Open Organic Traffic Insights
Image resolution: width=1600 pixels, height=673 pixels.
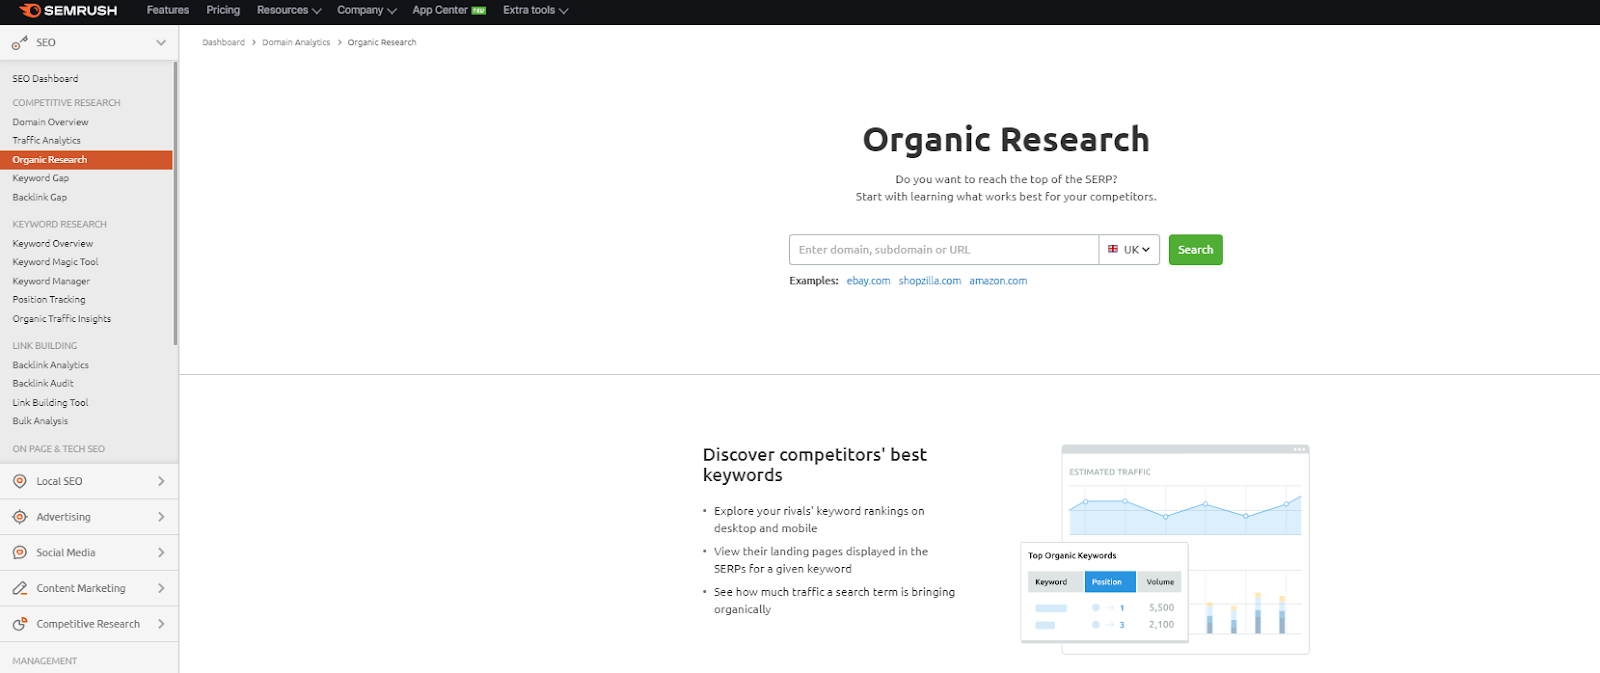click(x=62, y=319)
